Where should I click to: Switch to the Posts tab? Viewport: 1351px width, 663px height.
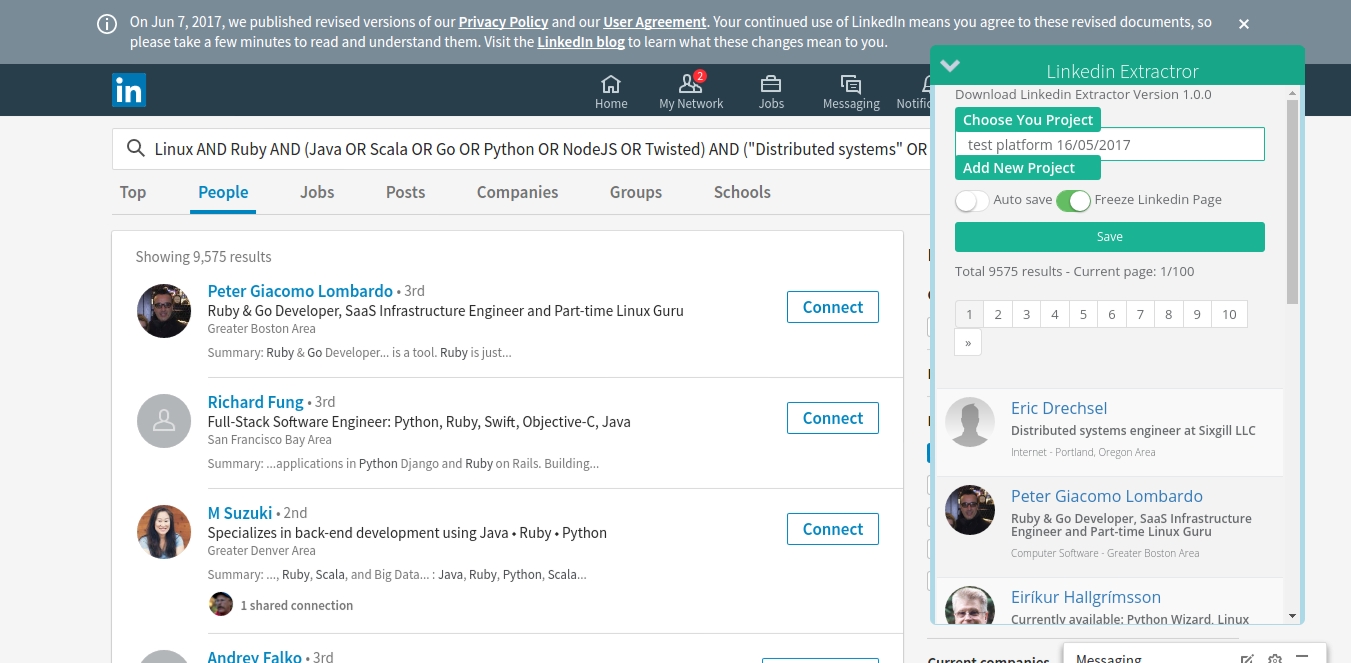coord(405,192)
